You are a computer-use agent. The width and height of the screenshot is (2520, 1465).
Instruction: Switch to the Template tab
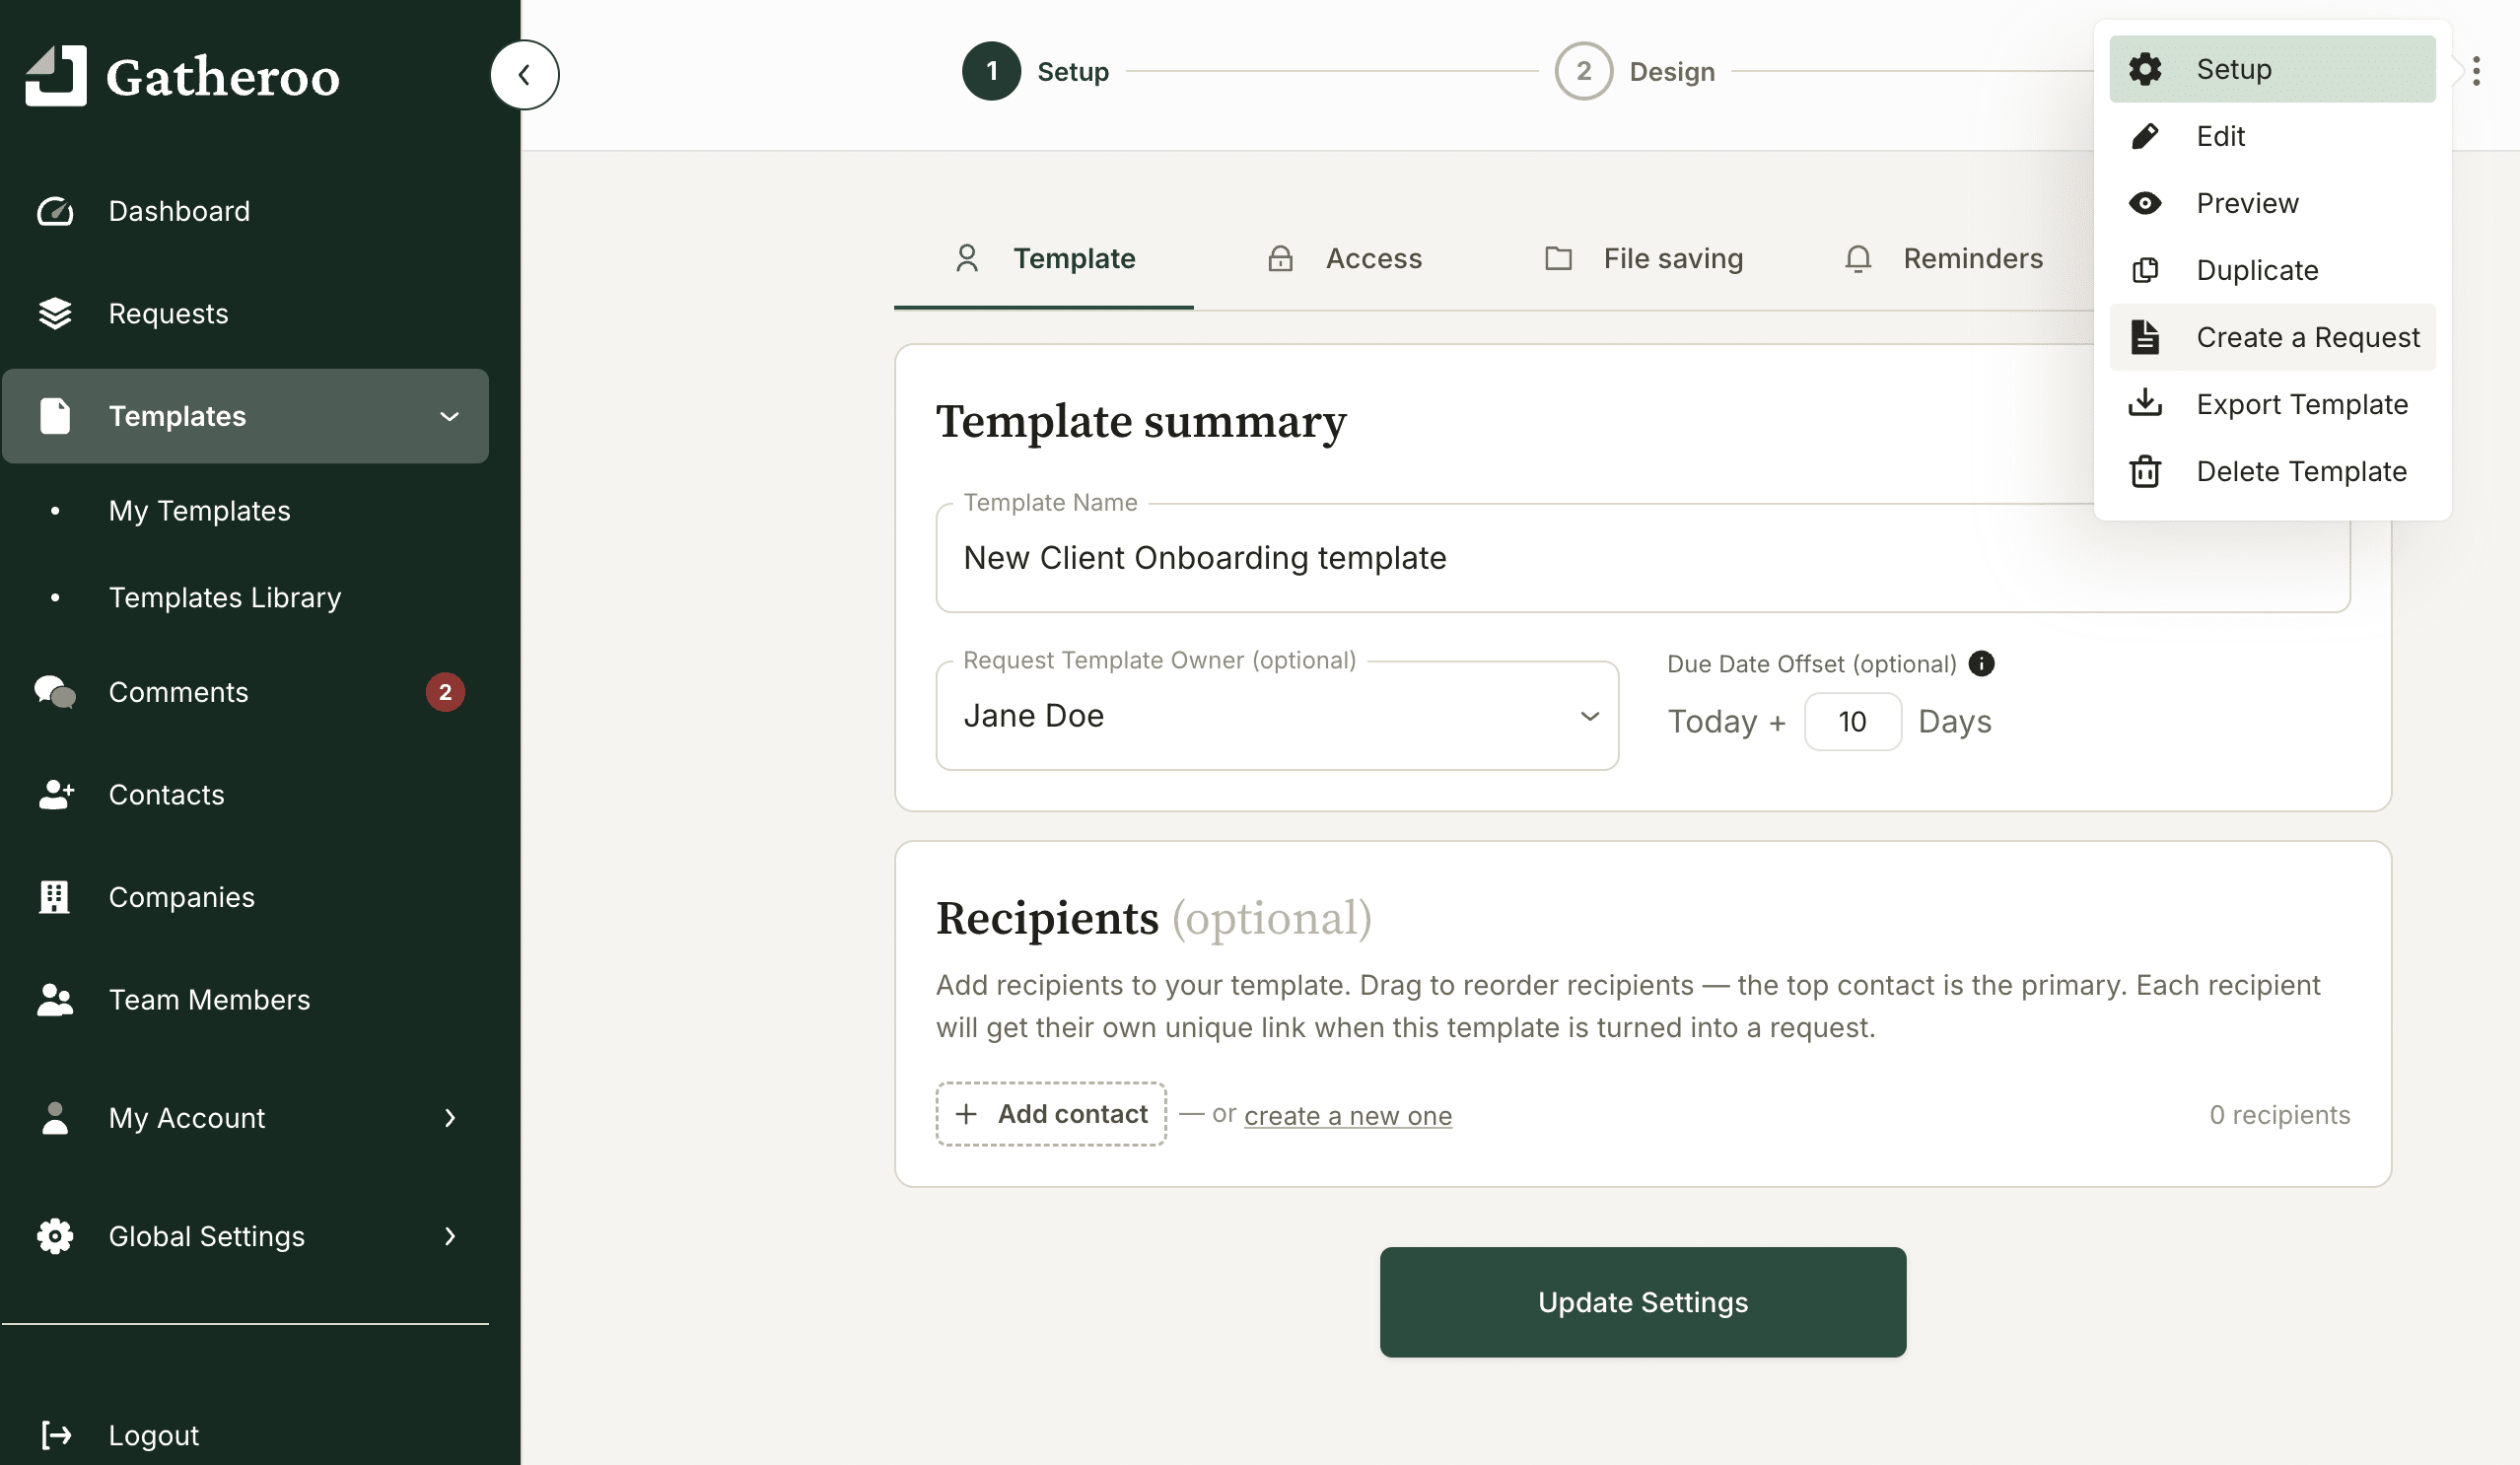click(1044, 259)
